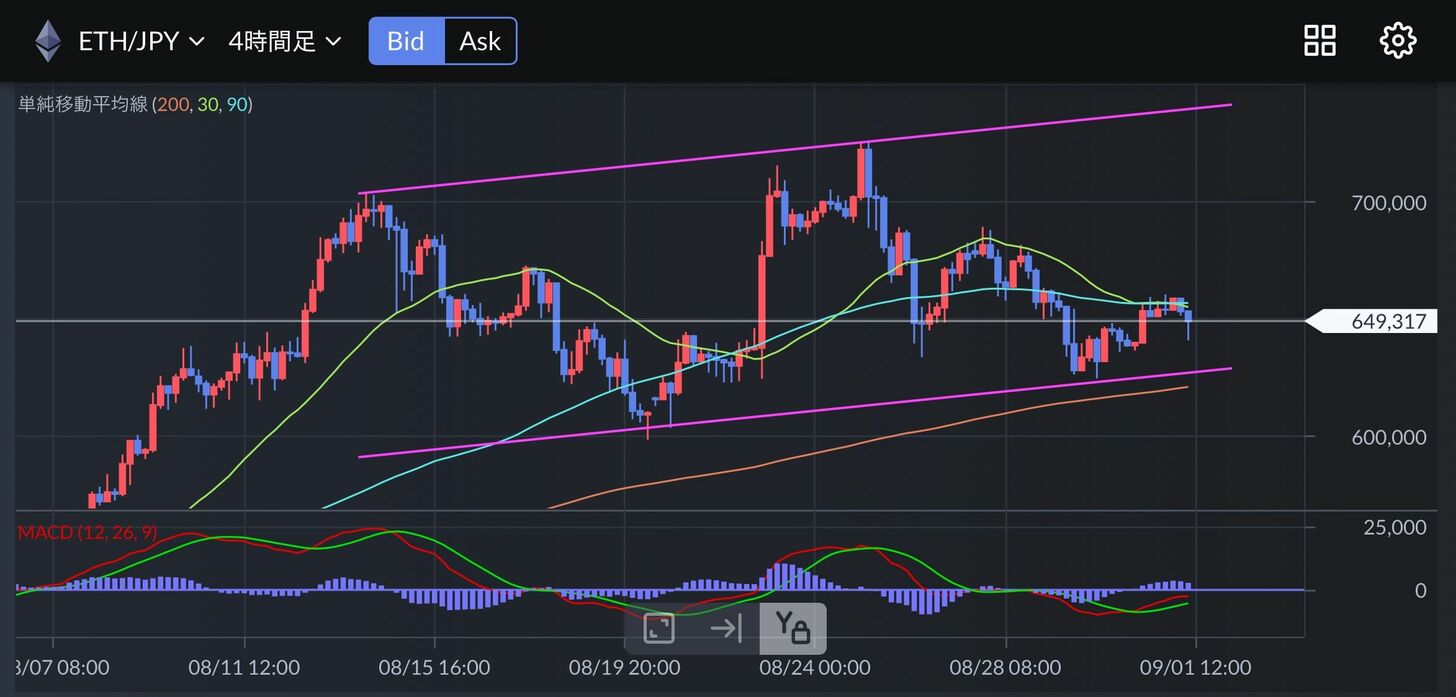Expand chart with the fullscreen icon
Viewport: 1456px width, 697px height.
click(x=658, y=629)
